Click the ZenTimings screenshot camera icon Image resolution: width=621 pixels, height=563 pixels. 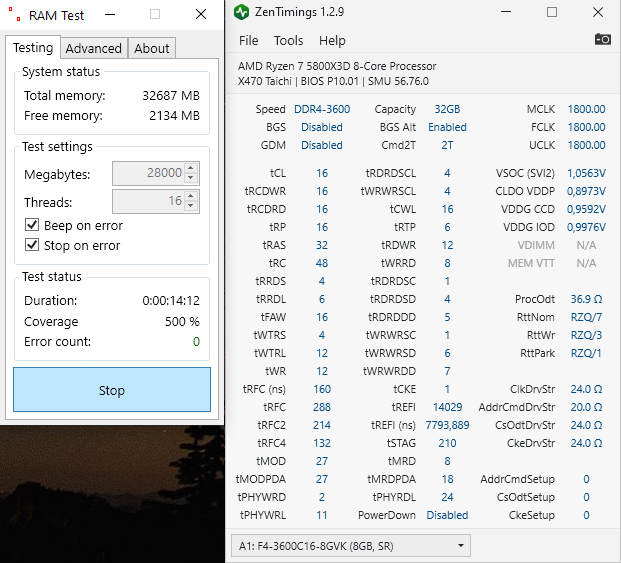[x=602, y=39]
